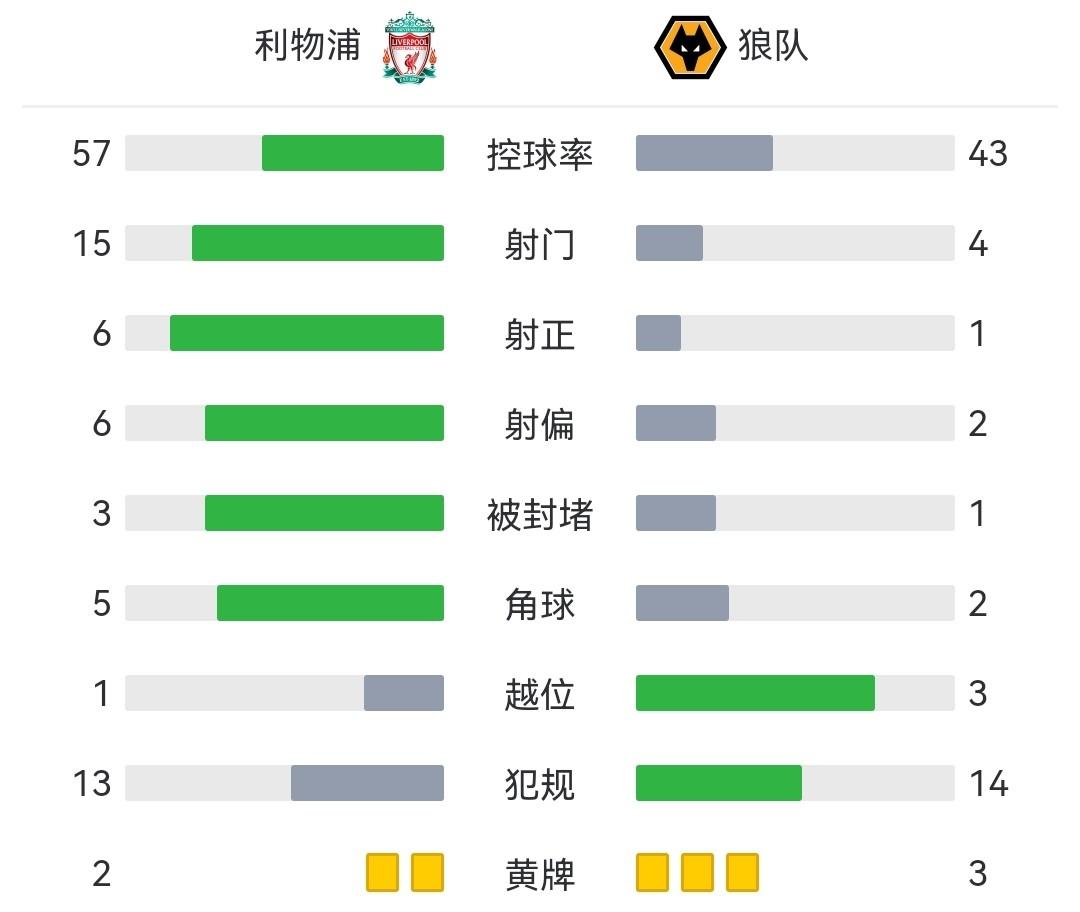Click the Liverpool club crest icon
This screenshot has width=1080, height=912.
(407, 47)
